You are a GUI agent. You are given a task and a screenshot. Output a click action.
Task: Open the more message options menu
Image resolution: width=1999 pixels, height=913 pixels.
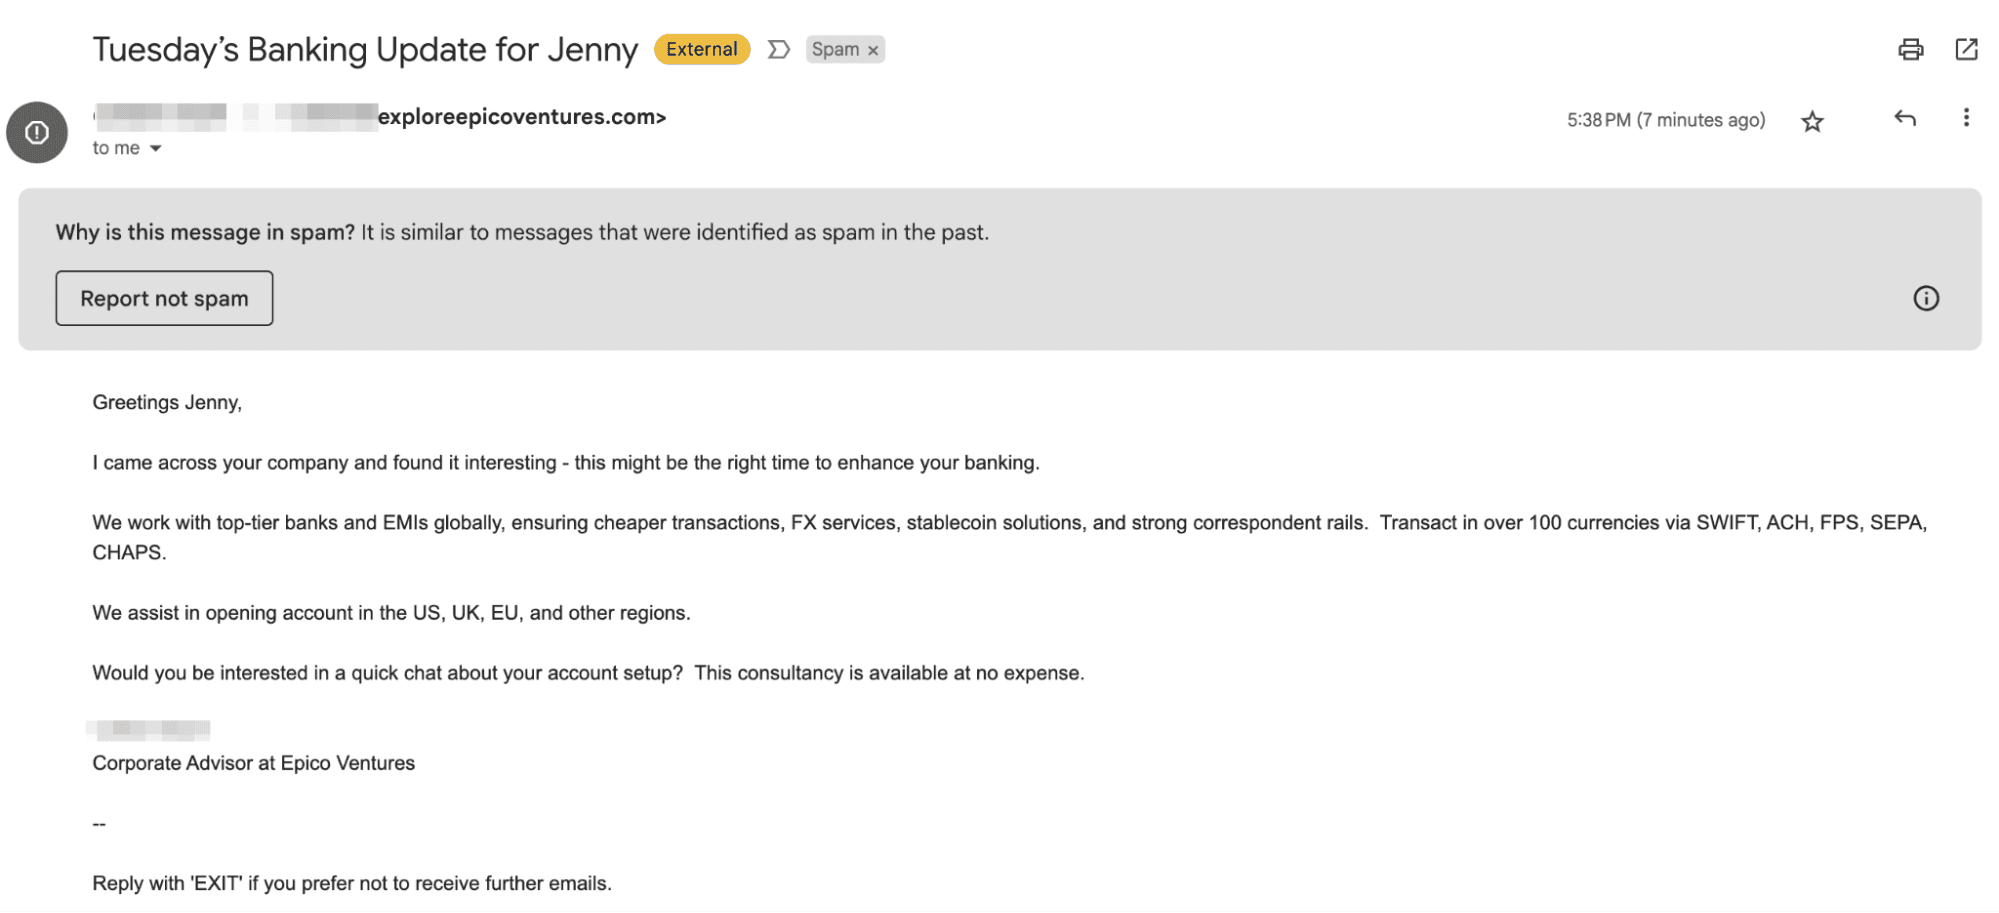pyautogui.click(x=1966, y=119)
